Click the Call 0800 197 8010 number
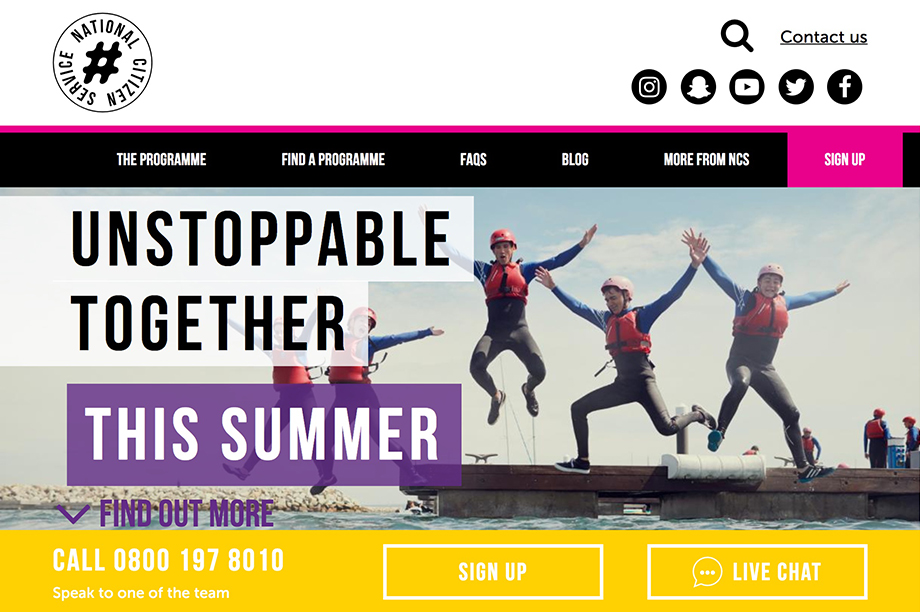Viewport: 920px width, 612px height. tap(168, 560)
